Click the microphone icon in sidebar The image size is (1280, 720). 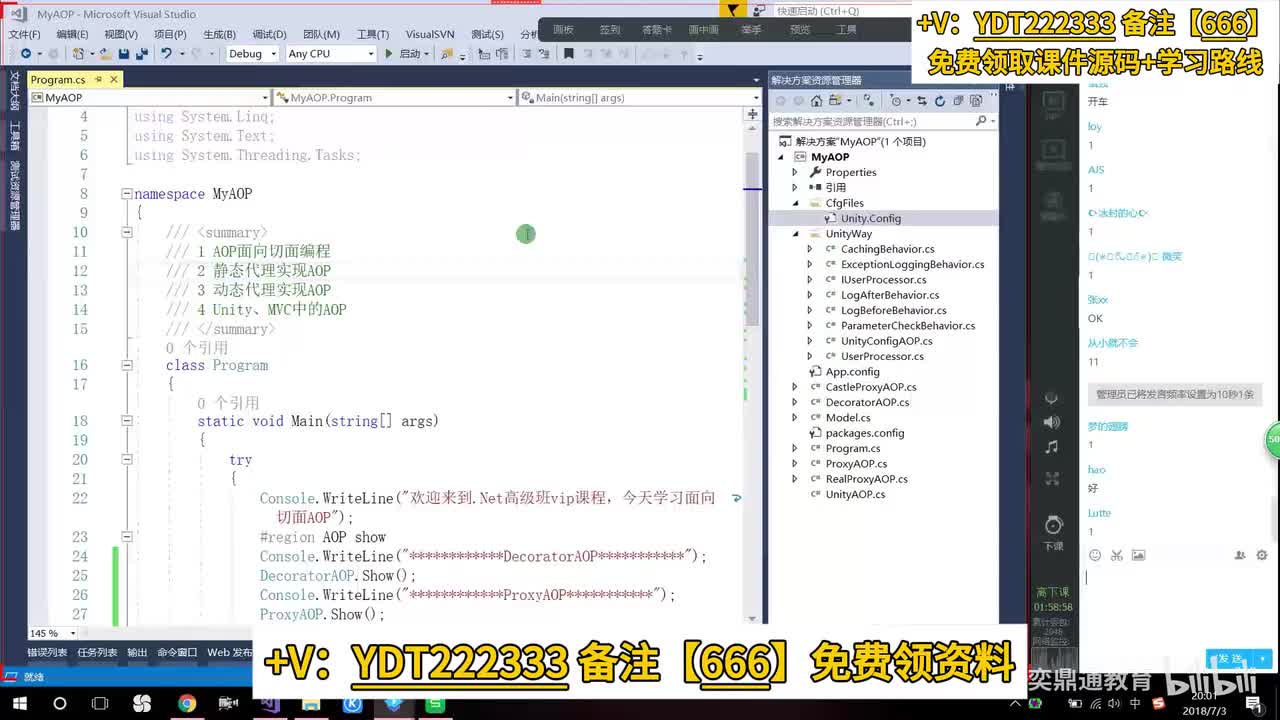[1051, 397]
